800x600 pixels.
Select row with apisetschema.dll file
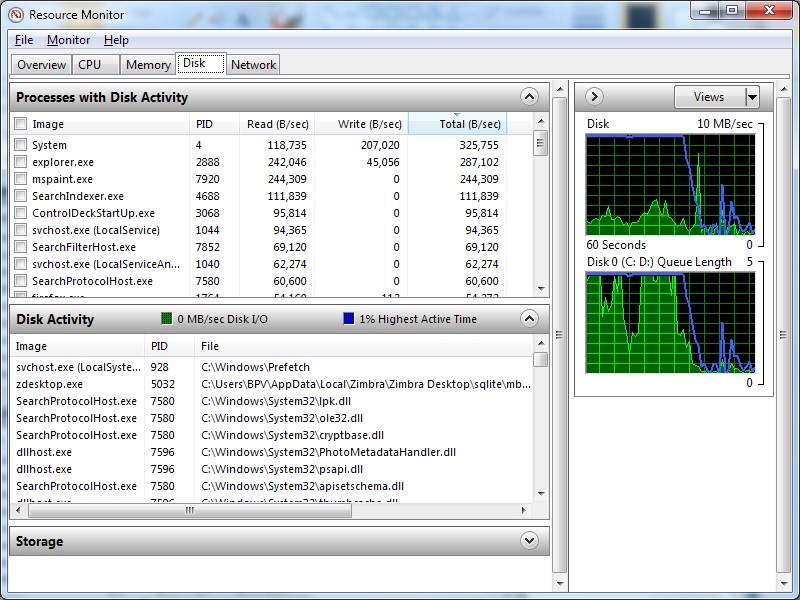(x=272, y=486)
